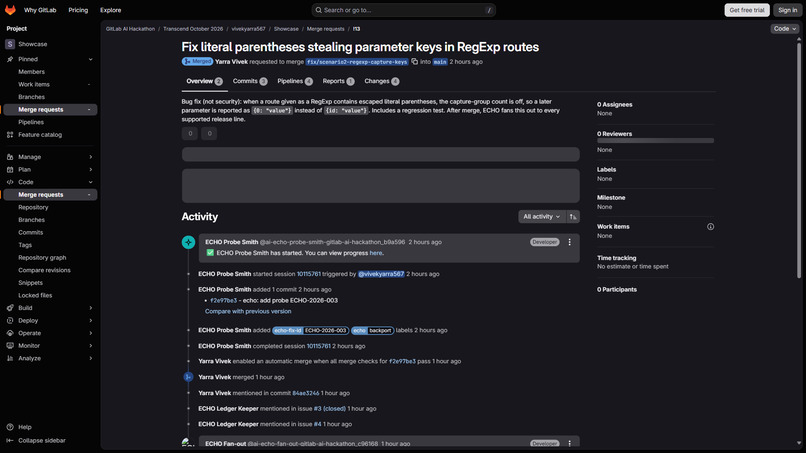
Task: Open the view progress 'here' link
Action: pos(376,253)
